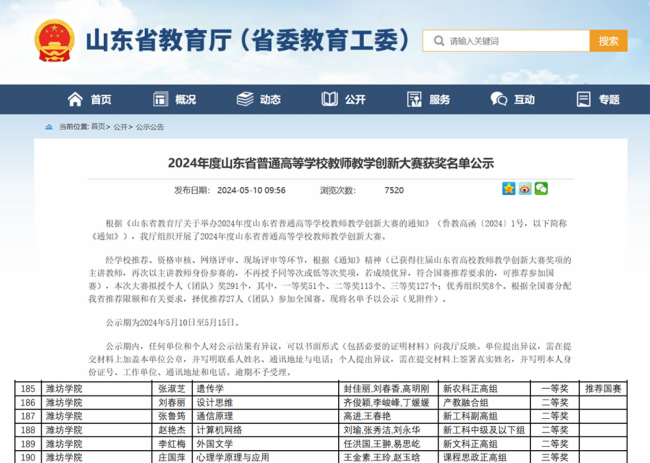Share article via WeChat icon
This screenshot has height=463, width=650.
tap(541, 188)
